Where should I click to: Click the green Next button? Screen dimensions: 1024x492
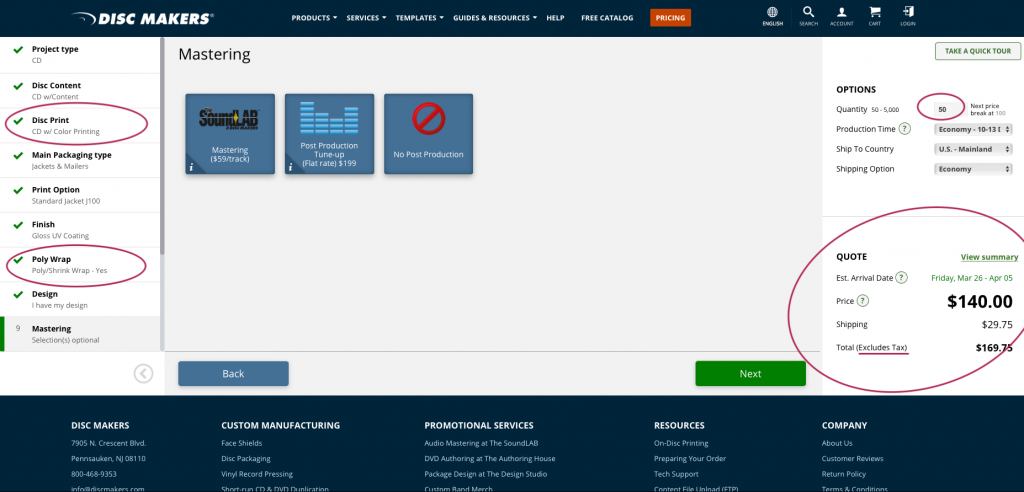(x=750, y=373)
